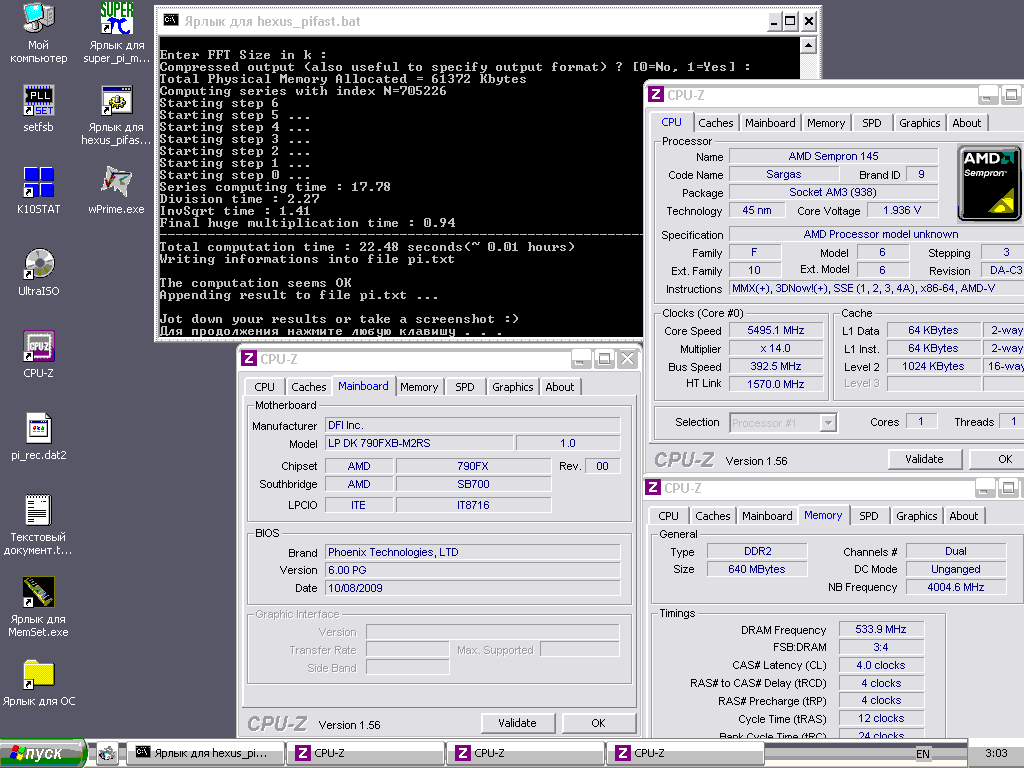Click OK in the Mainboard CPU-Z window
This screenshot has width=1024, height=768.
click(598, 723)
